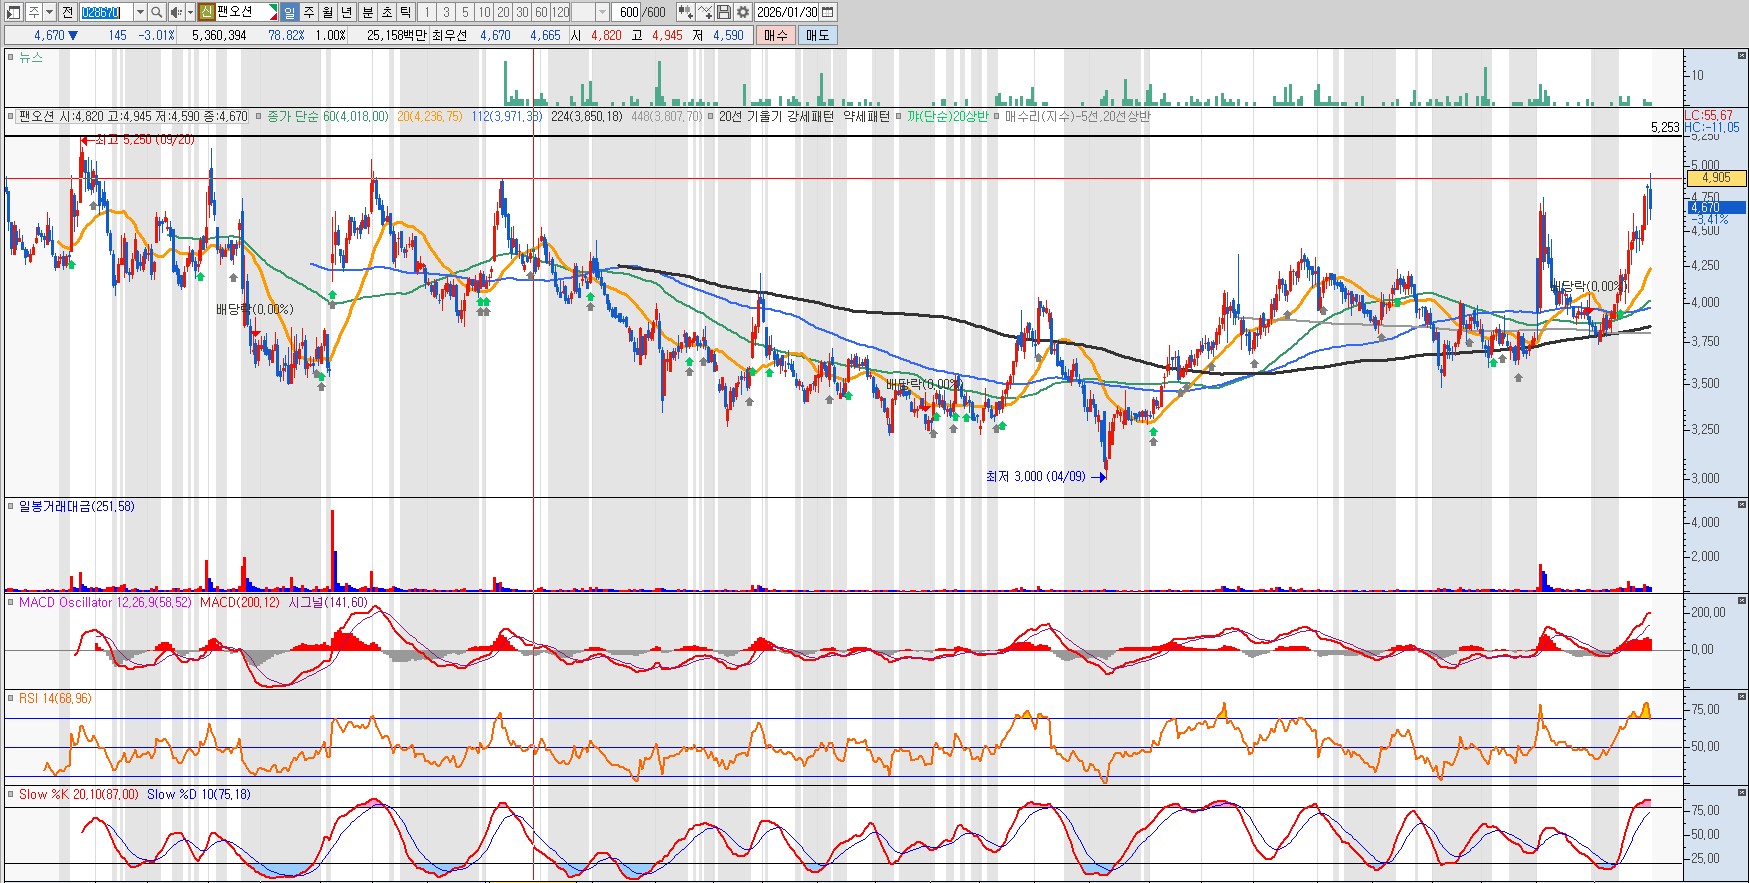Click the 뉴스 panel label
Viewport: 1749px width, 883px height.
point(31,58)
